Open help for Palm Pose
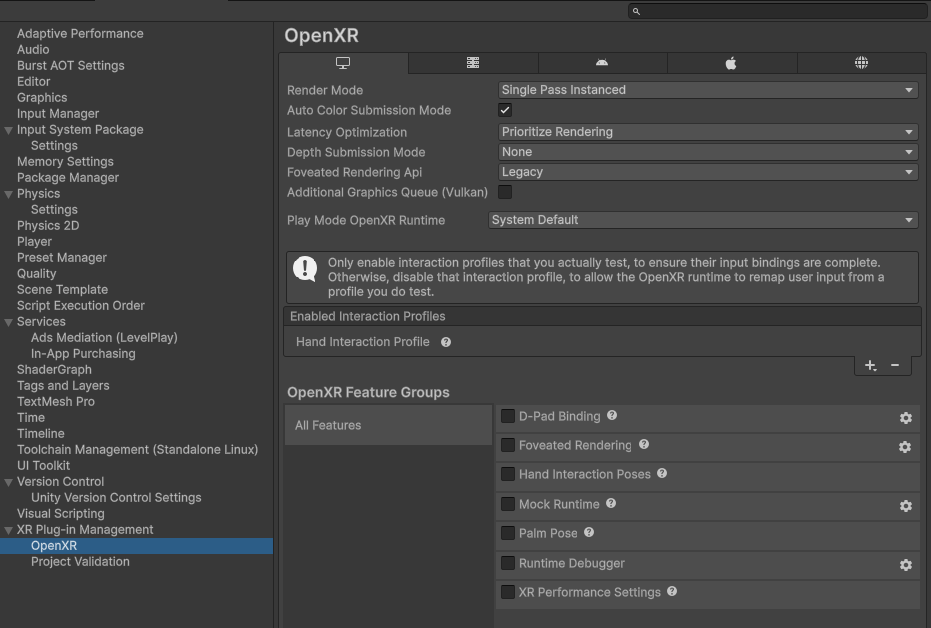 pos(589,532)
